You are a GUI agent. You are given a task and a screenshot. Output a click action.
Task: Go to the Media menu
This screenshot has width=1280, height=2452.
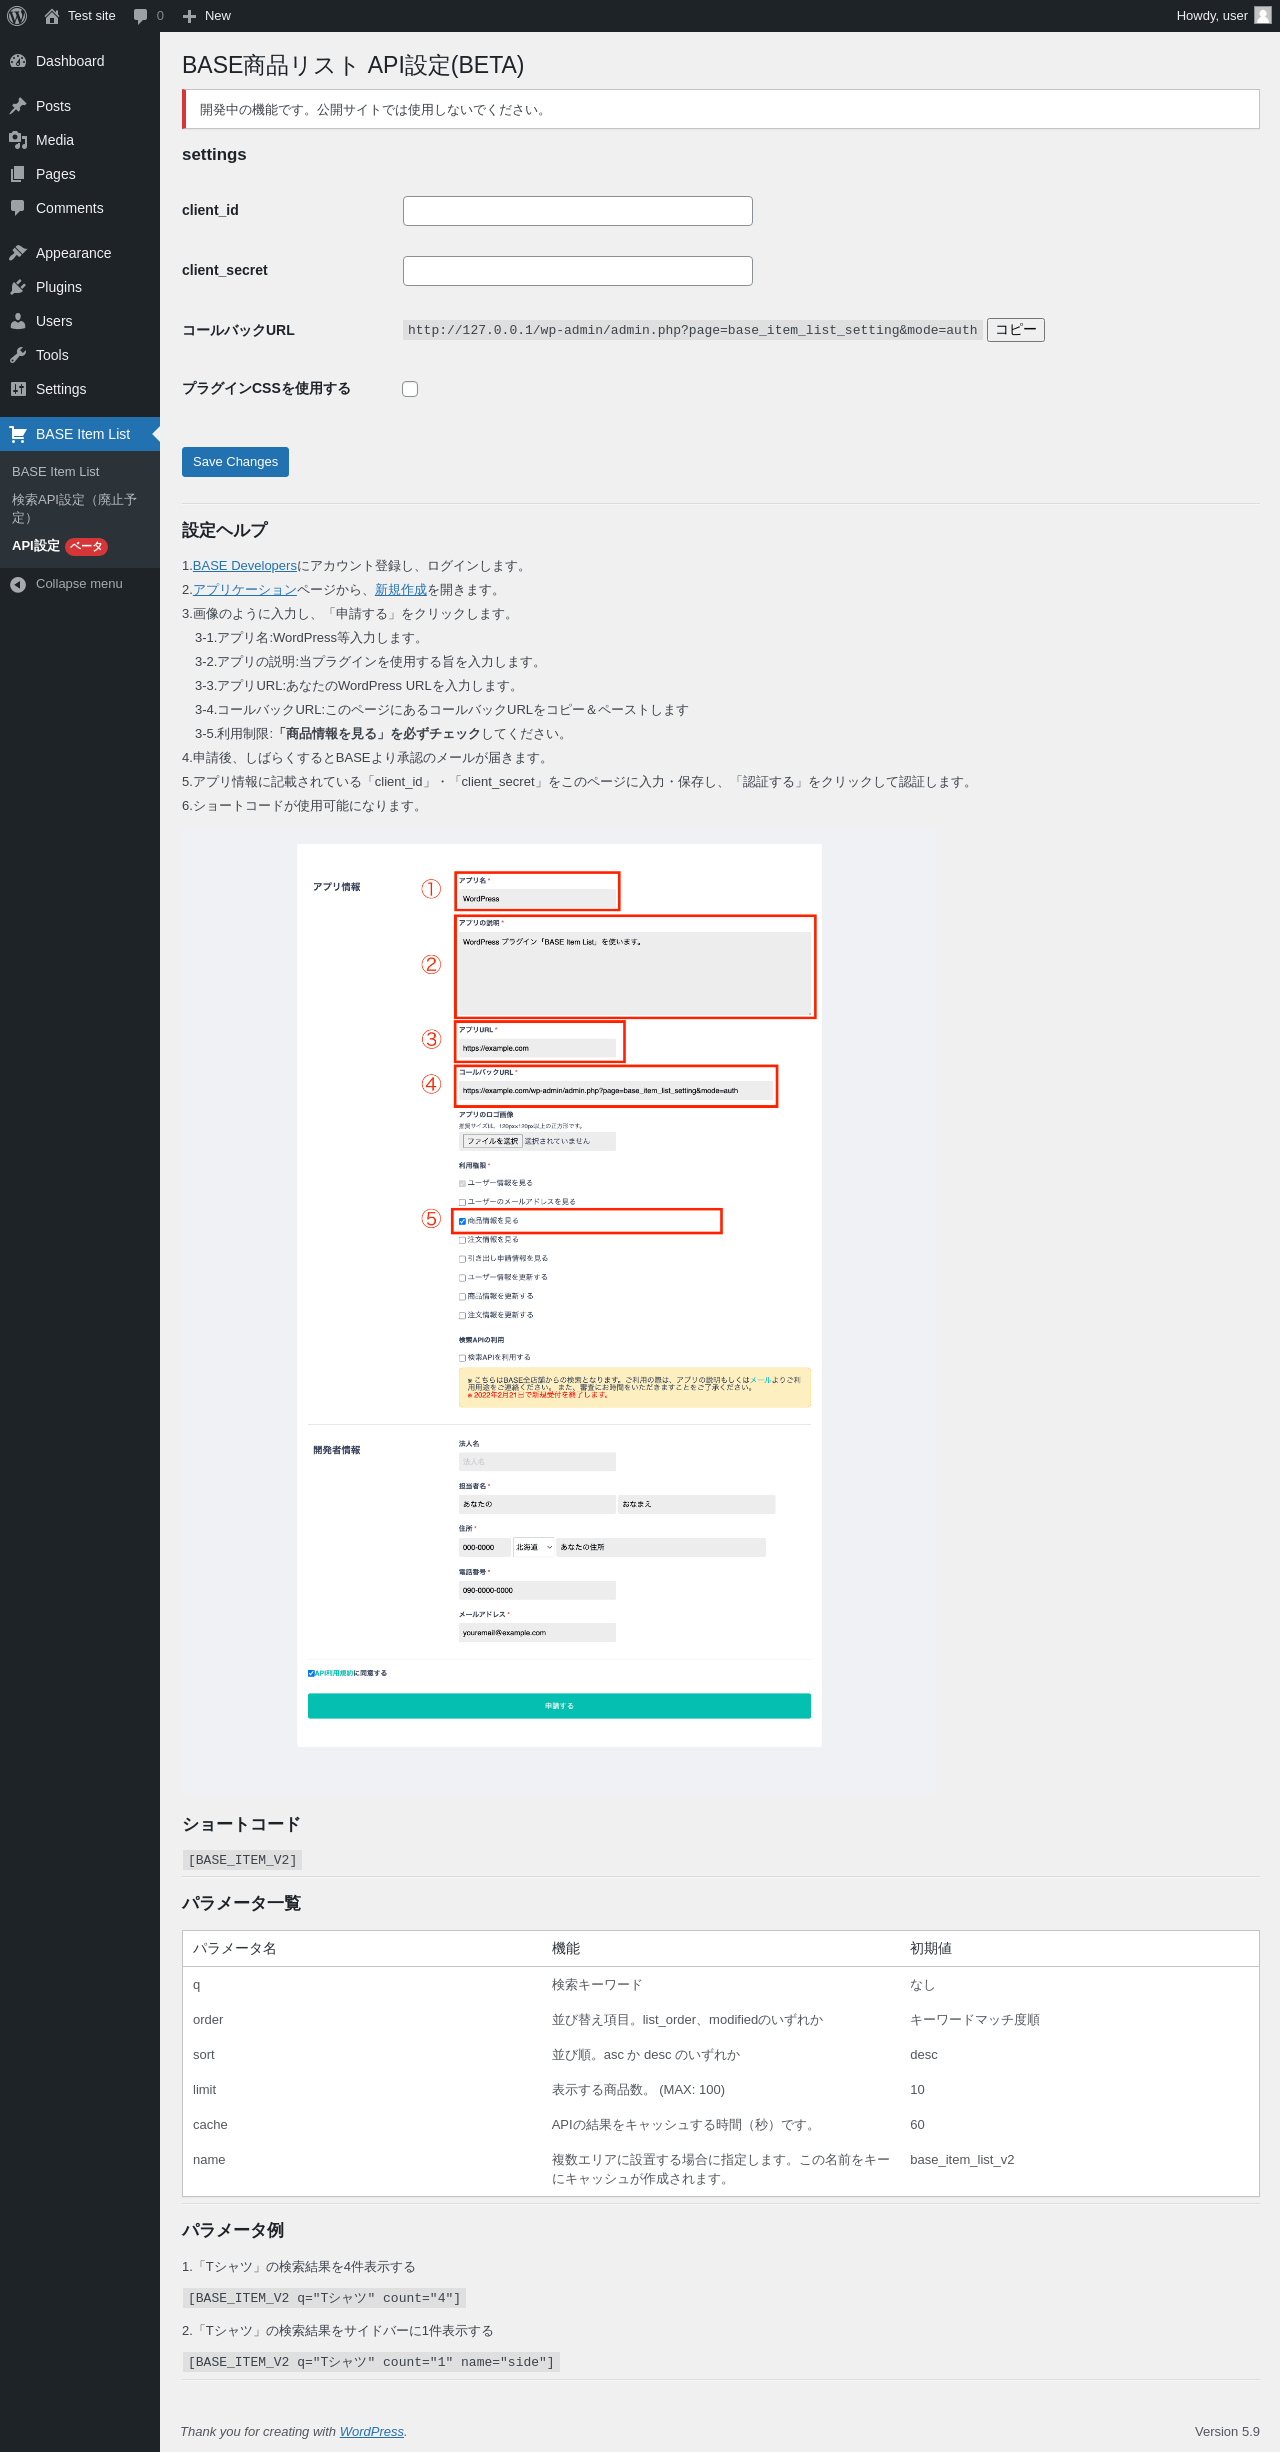point(80,140)
